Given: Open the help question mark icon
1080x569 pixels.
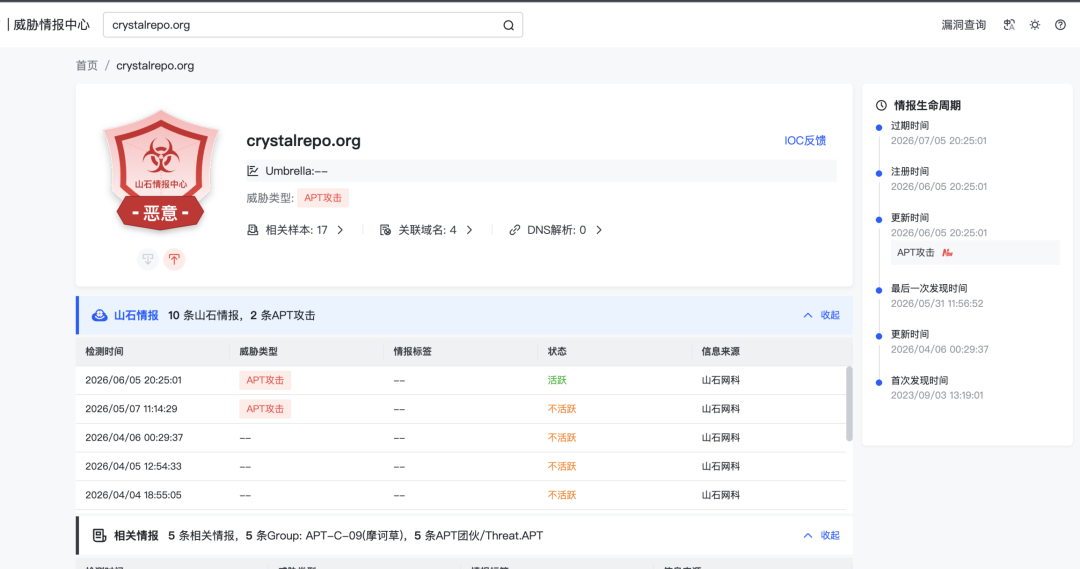Looking at the screenshot, I should 1060,25.
